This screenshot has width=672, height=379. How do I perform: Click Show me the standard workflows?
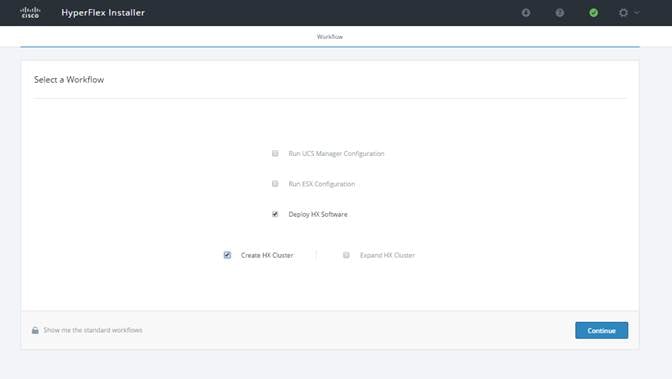93,330
